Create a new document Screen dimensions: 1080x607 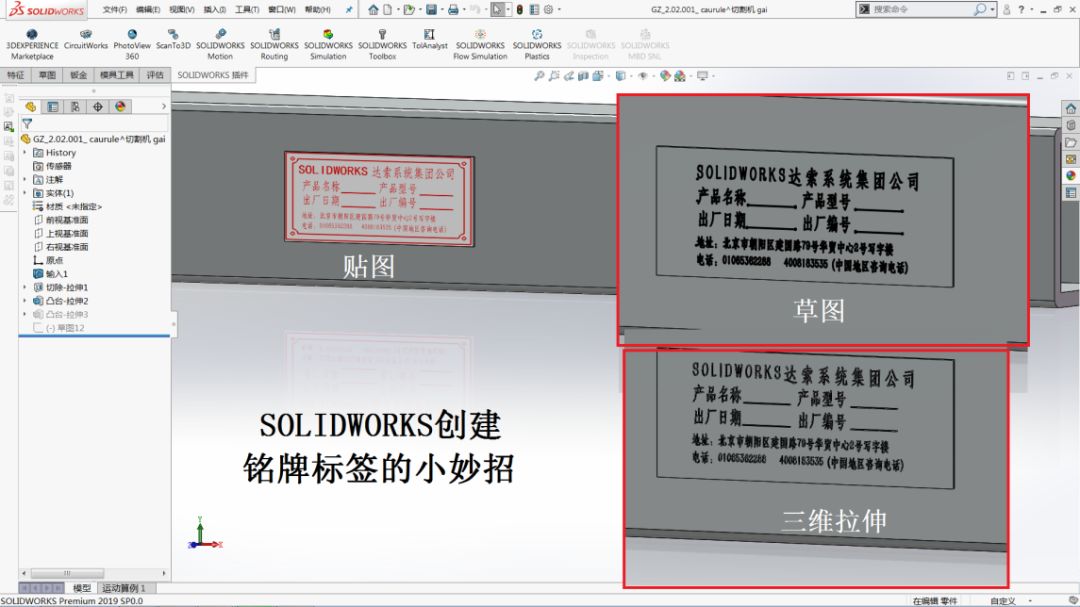(388, 10)
